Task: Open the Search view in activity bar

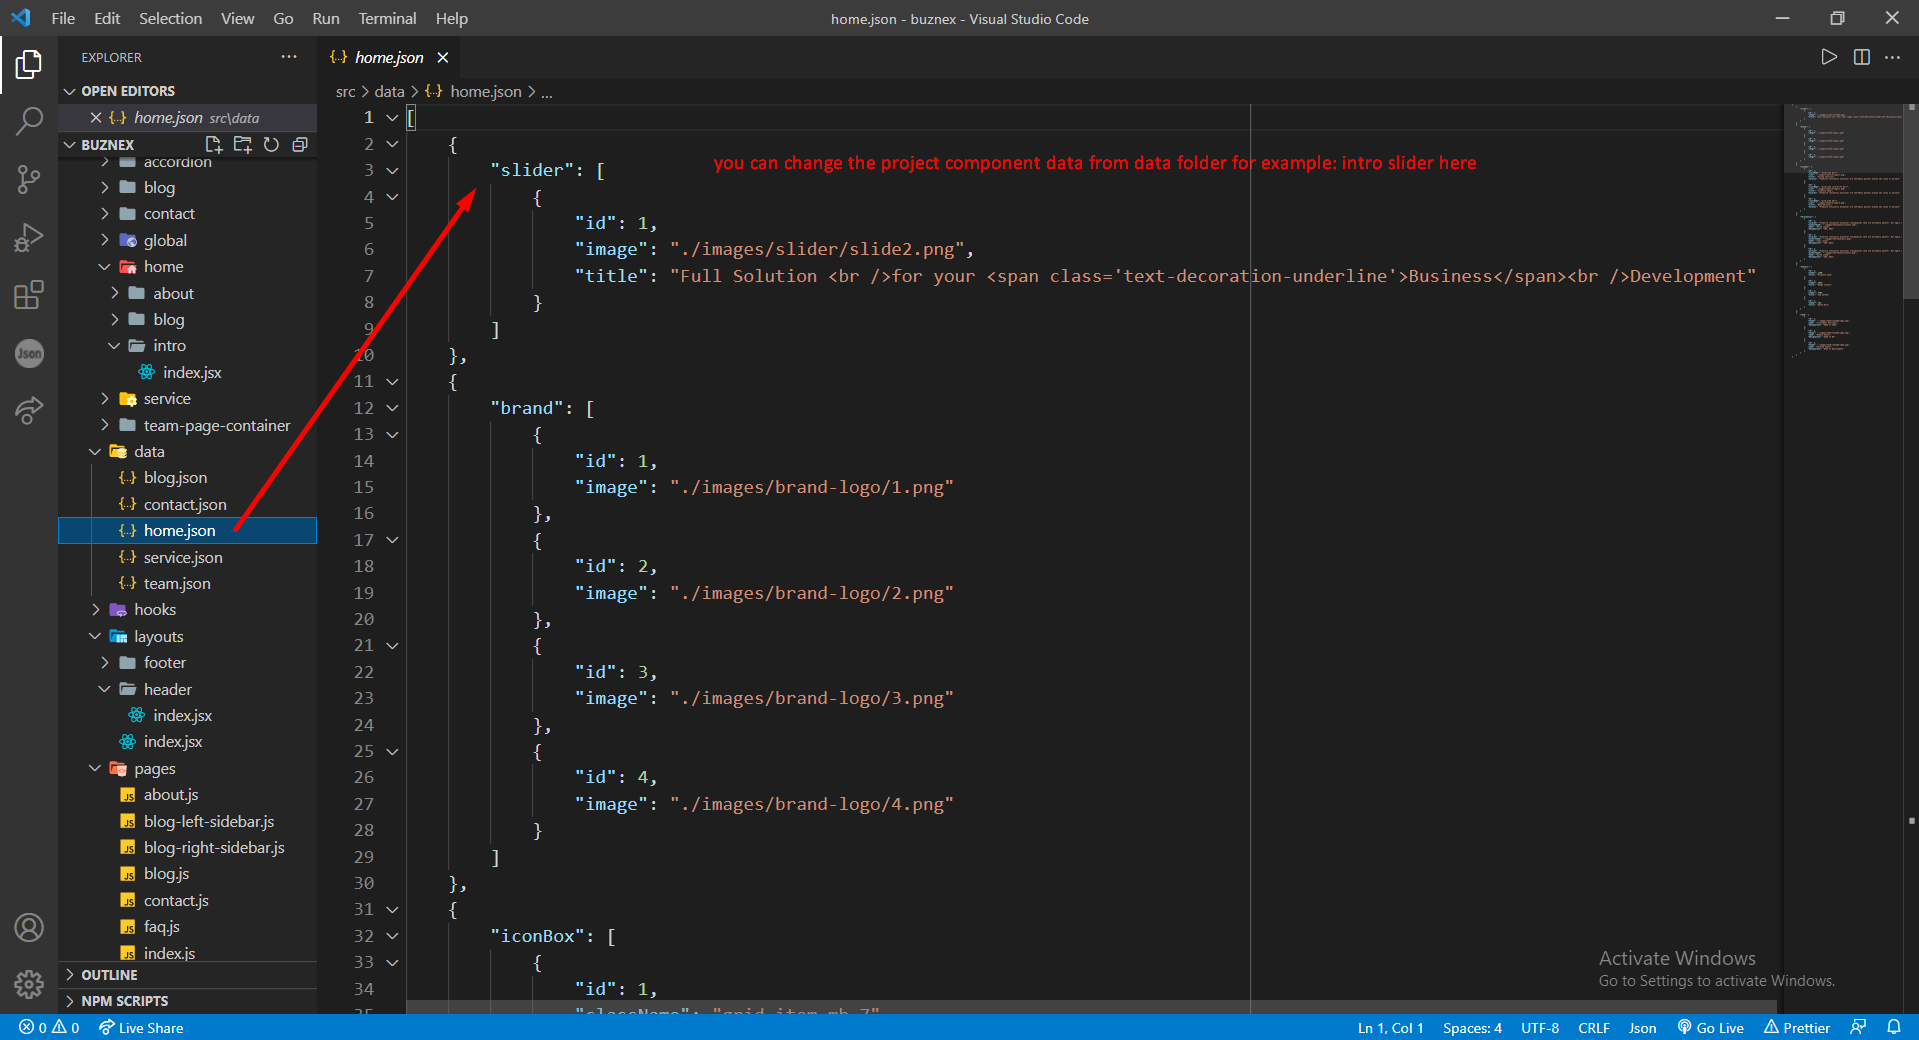Action: (29, 122)
